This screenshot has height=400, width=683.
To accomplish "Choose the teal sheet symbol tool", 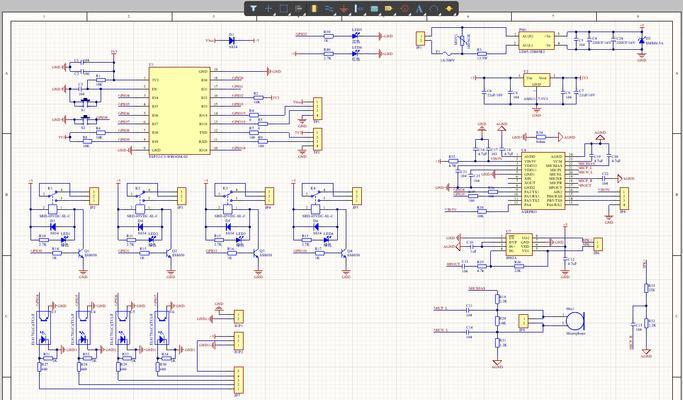I will (x=374, y=8).
